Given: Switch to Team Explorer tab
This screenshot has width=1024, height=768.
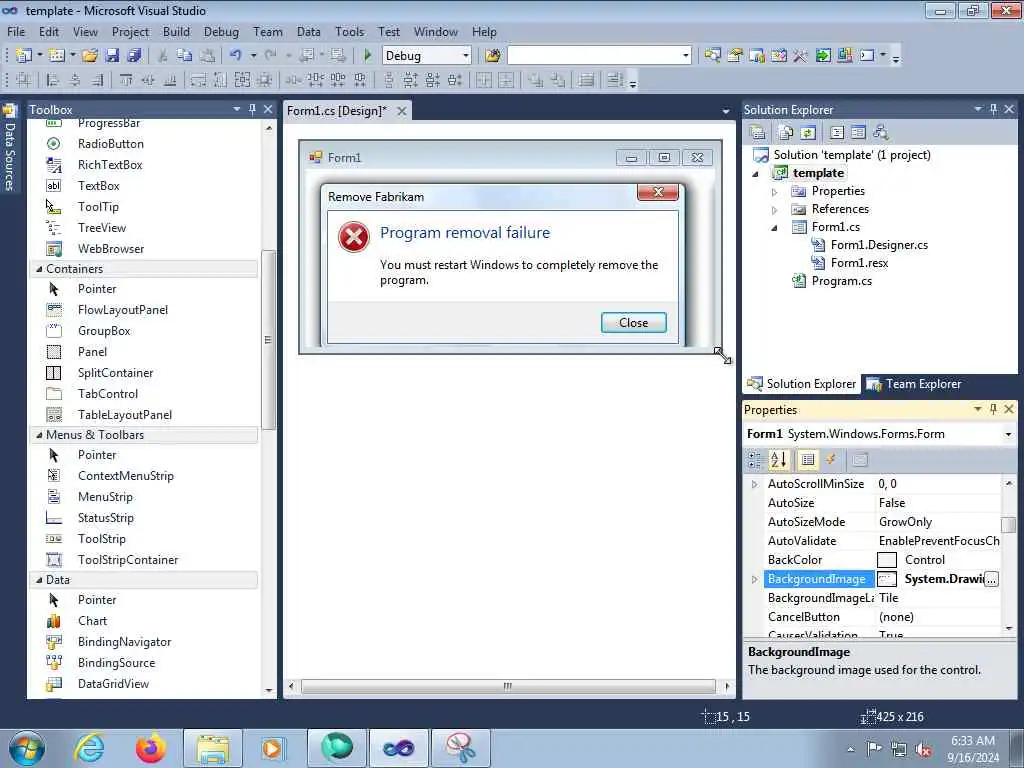Looking at the screenshot, I should 913,384.
